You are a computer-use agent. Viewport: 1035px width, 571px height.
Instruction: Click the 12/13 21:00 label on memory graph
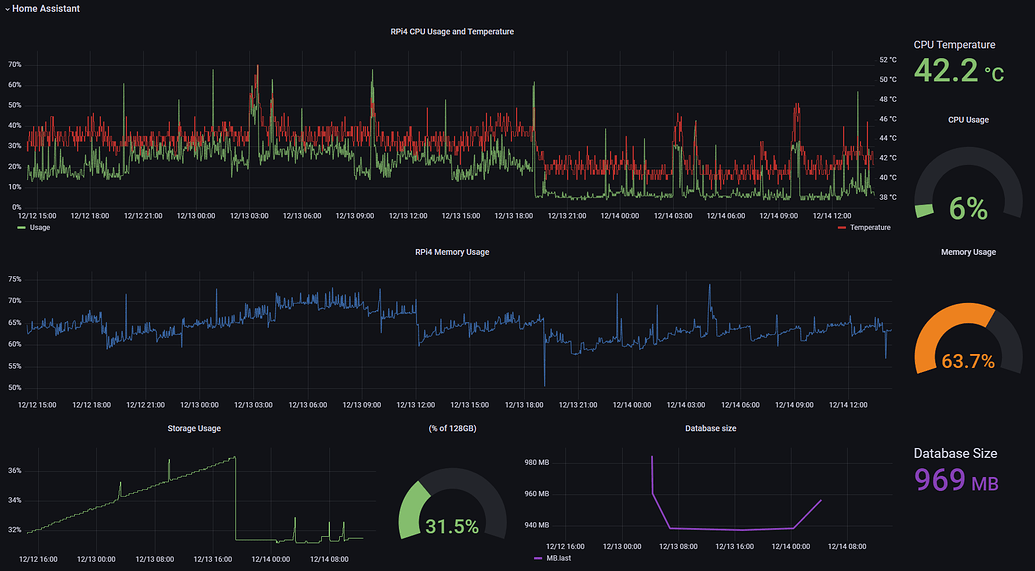[x=576, y=405]
